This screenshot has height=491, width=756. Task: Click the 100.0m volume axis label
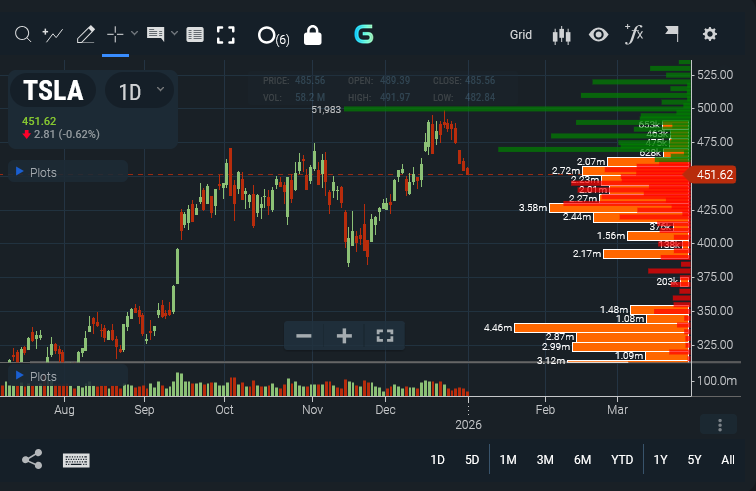coord(716,381)
